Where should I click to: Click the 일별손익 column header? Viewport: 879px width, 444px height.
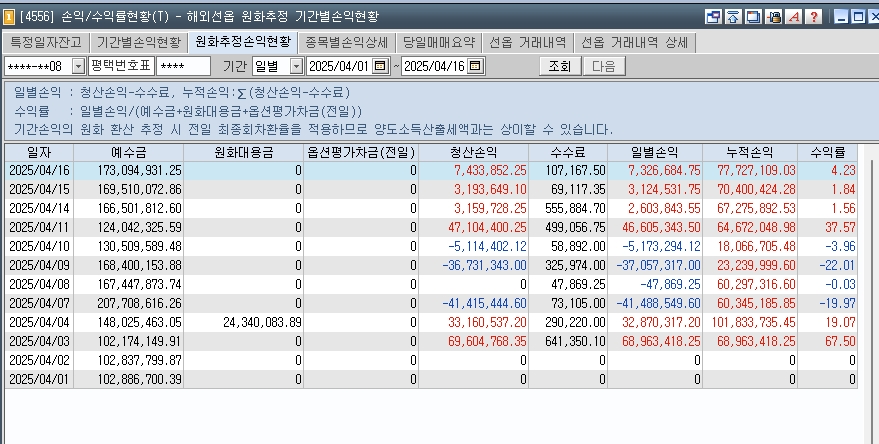[655, 152]
